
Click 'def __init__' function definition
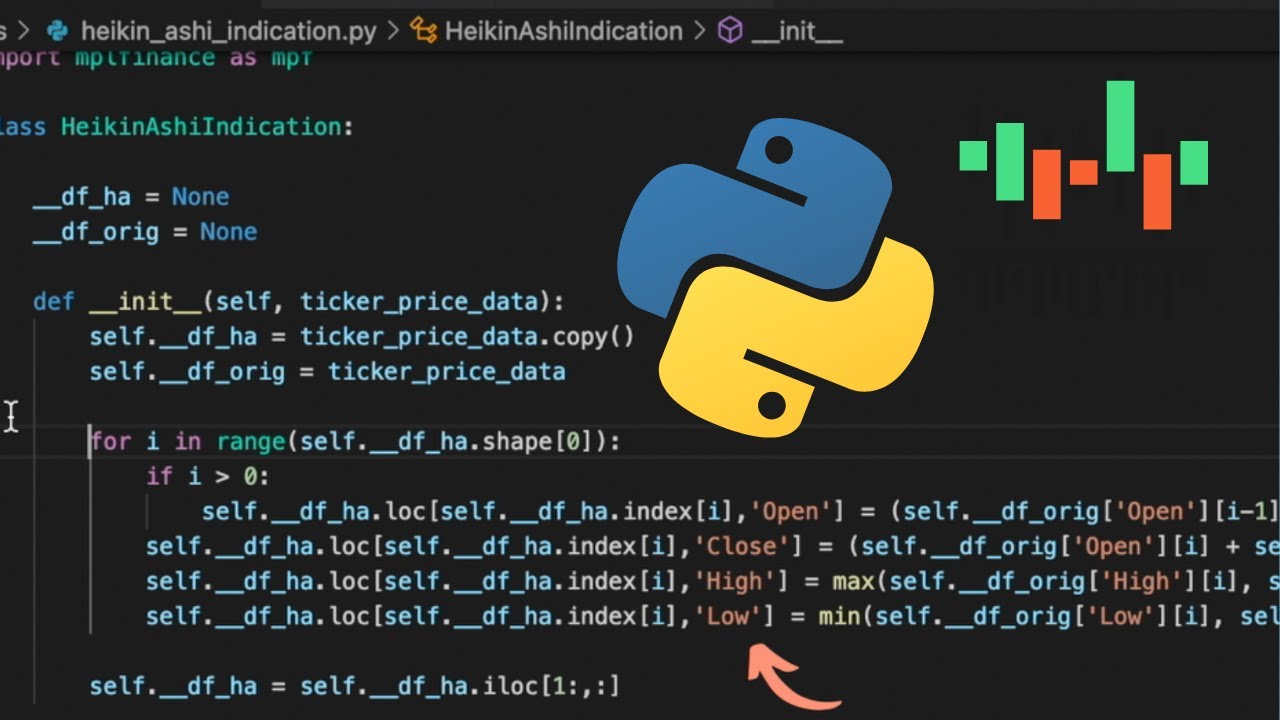pyautogui.click(x=298, y=302)
